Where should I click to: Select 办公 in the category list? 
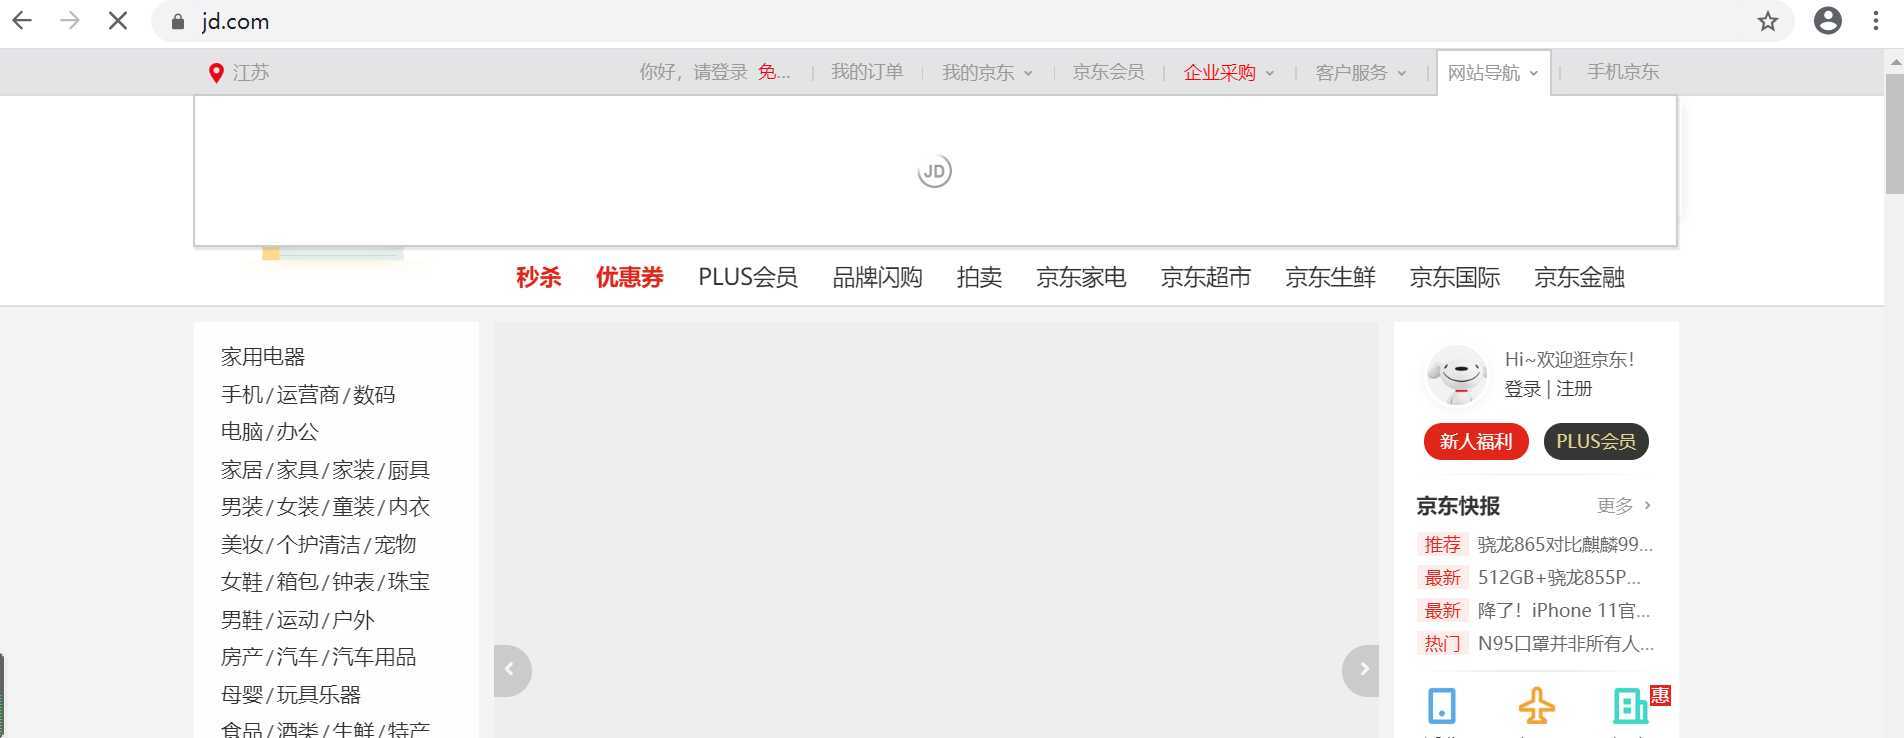(298, 432)
